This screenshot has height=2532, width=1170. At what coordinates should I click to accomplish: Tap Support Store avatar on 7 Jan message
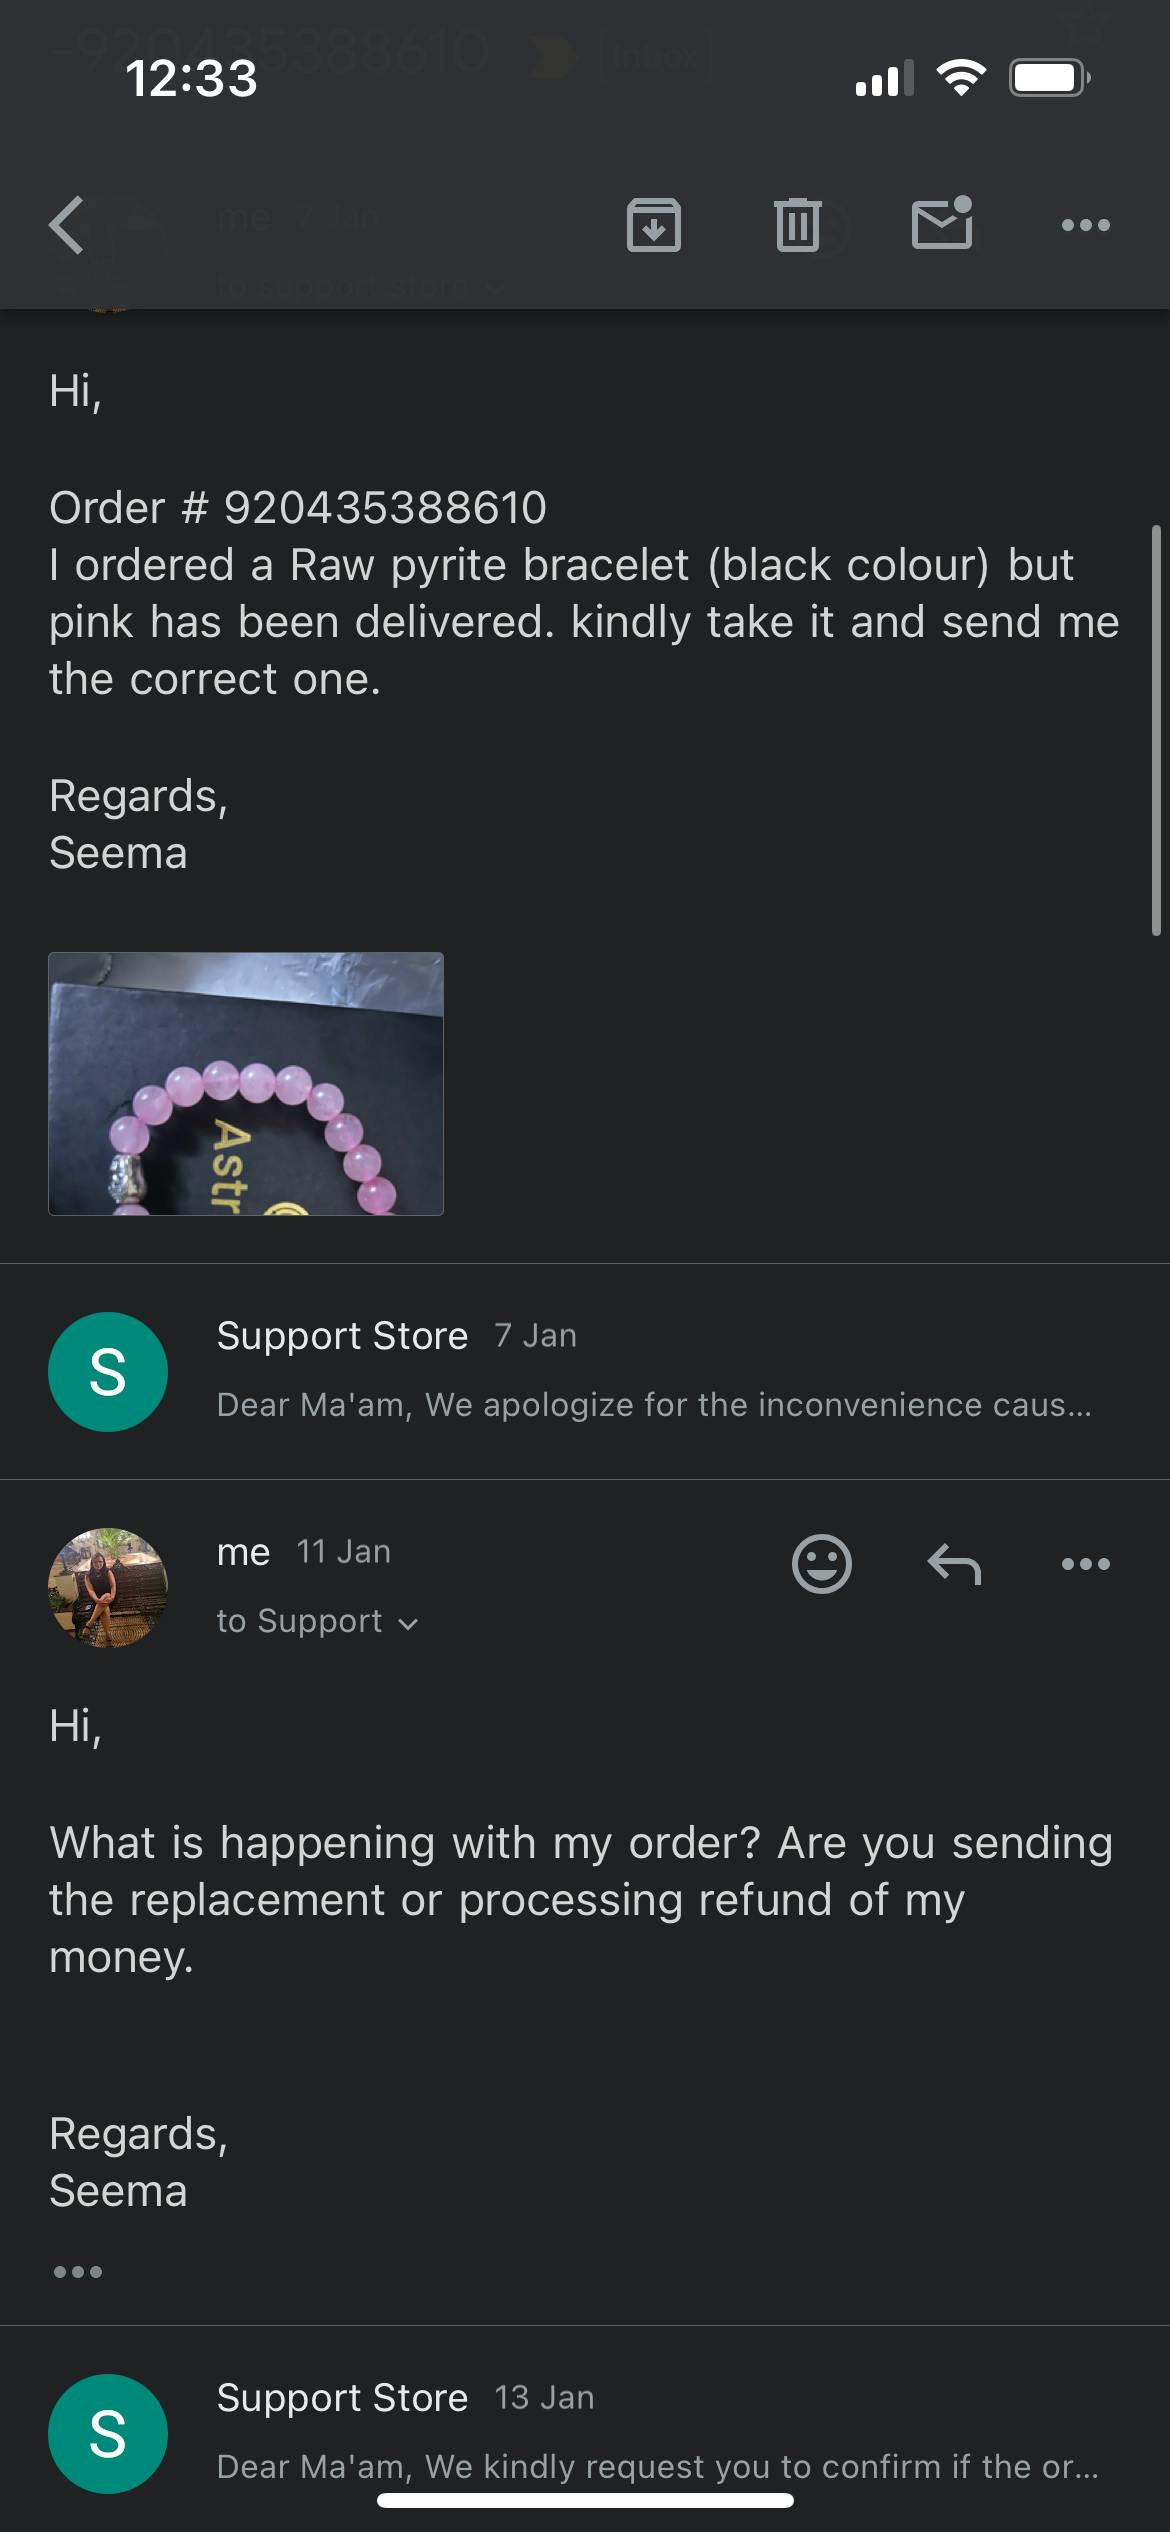coord(108,1371)
